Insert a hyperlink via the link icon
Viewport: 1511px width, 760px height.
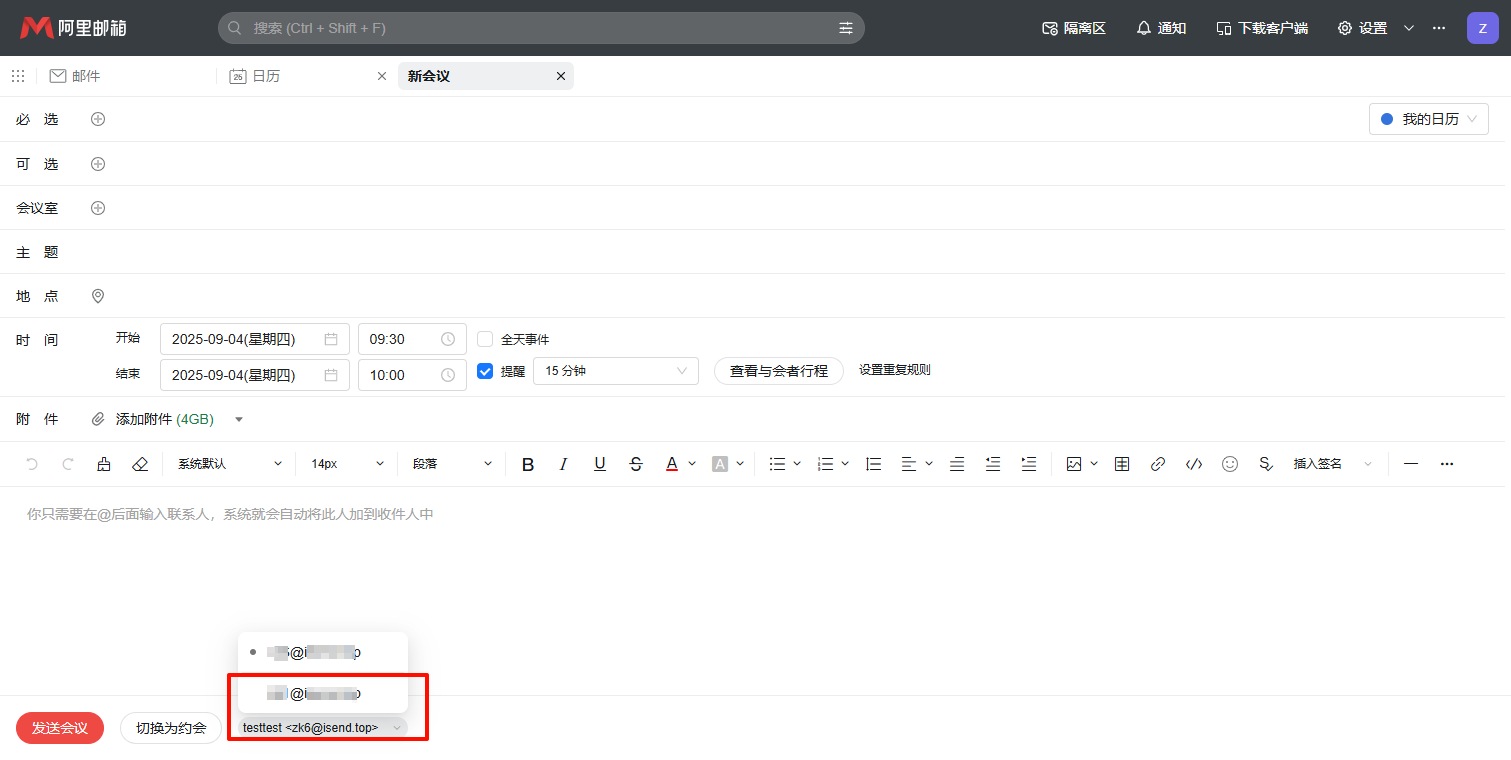coord(1158,464)
